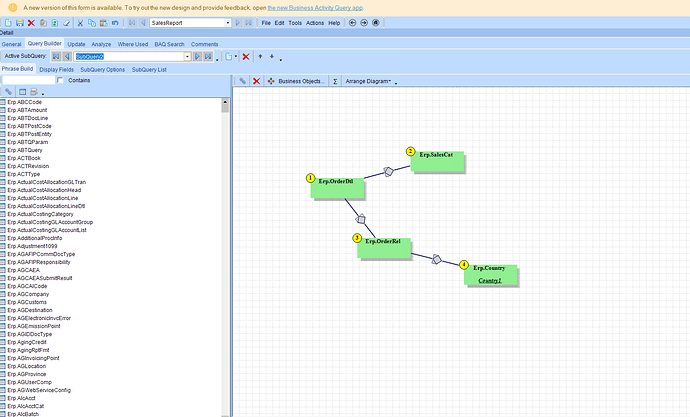
Task: Select Erp.AGLocation in the table list
Action: 26,366
